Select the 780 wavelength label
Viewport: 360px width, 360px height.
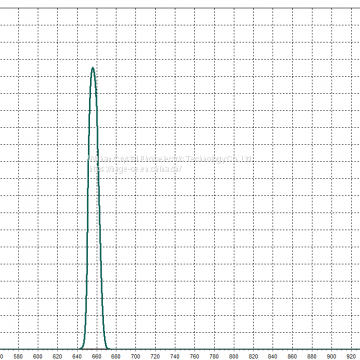214,356
